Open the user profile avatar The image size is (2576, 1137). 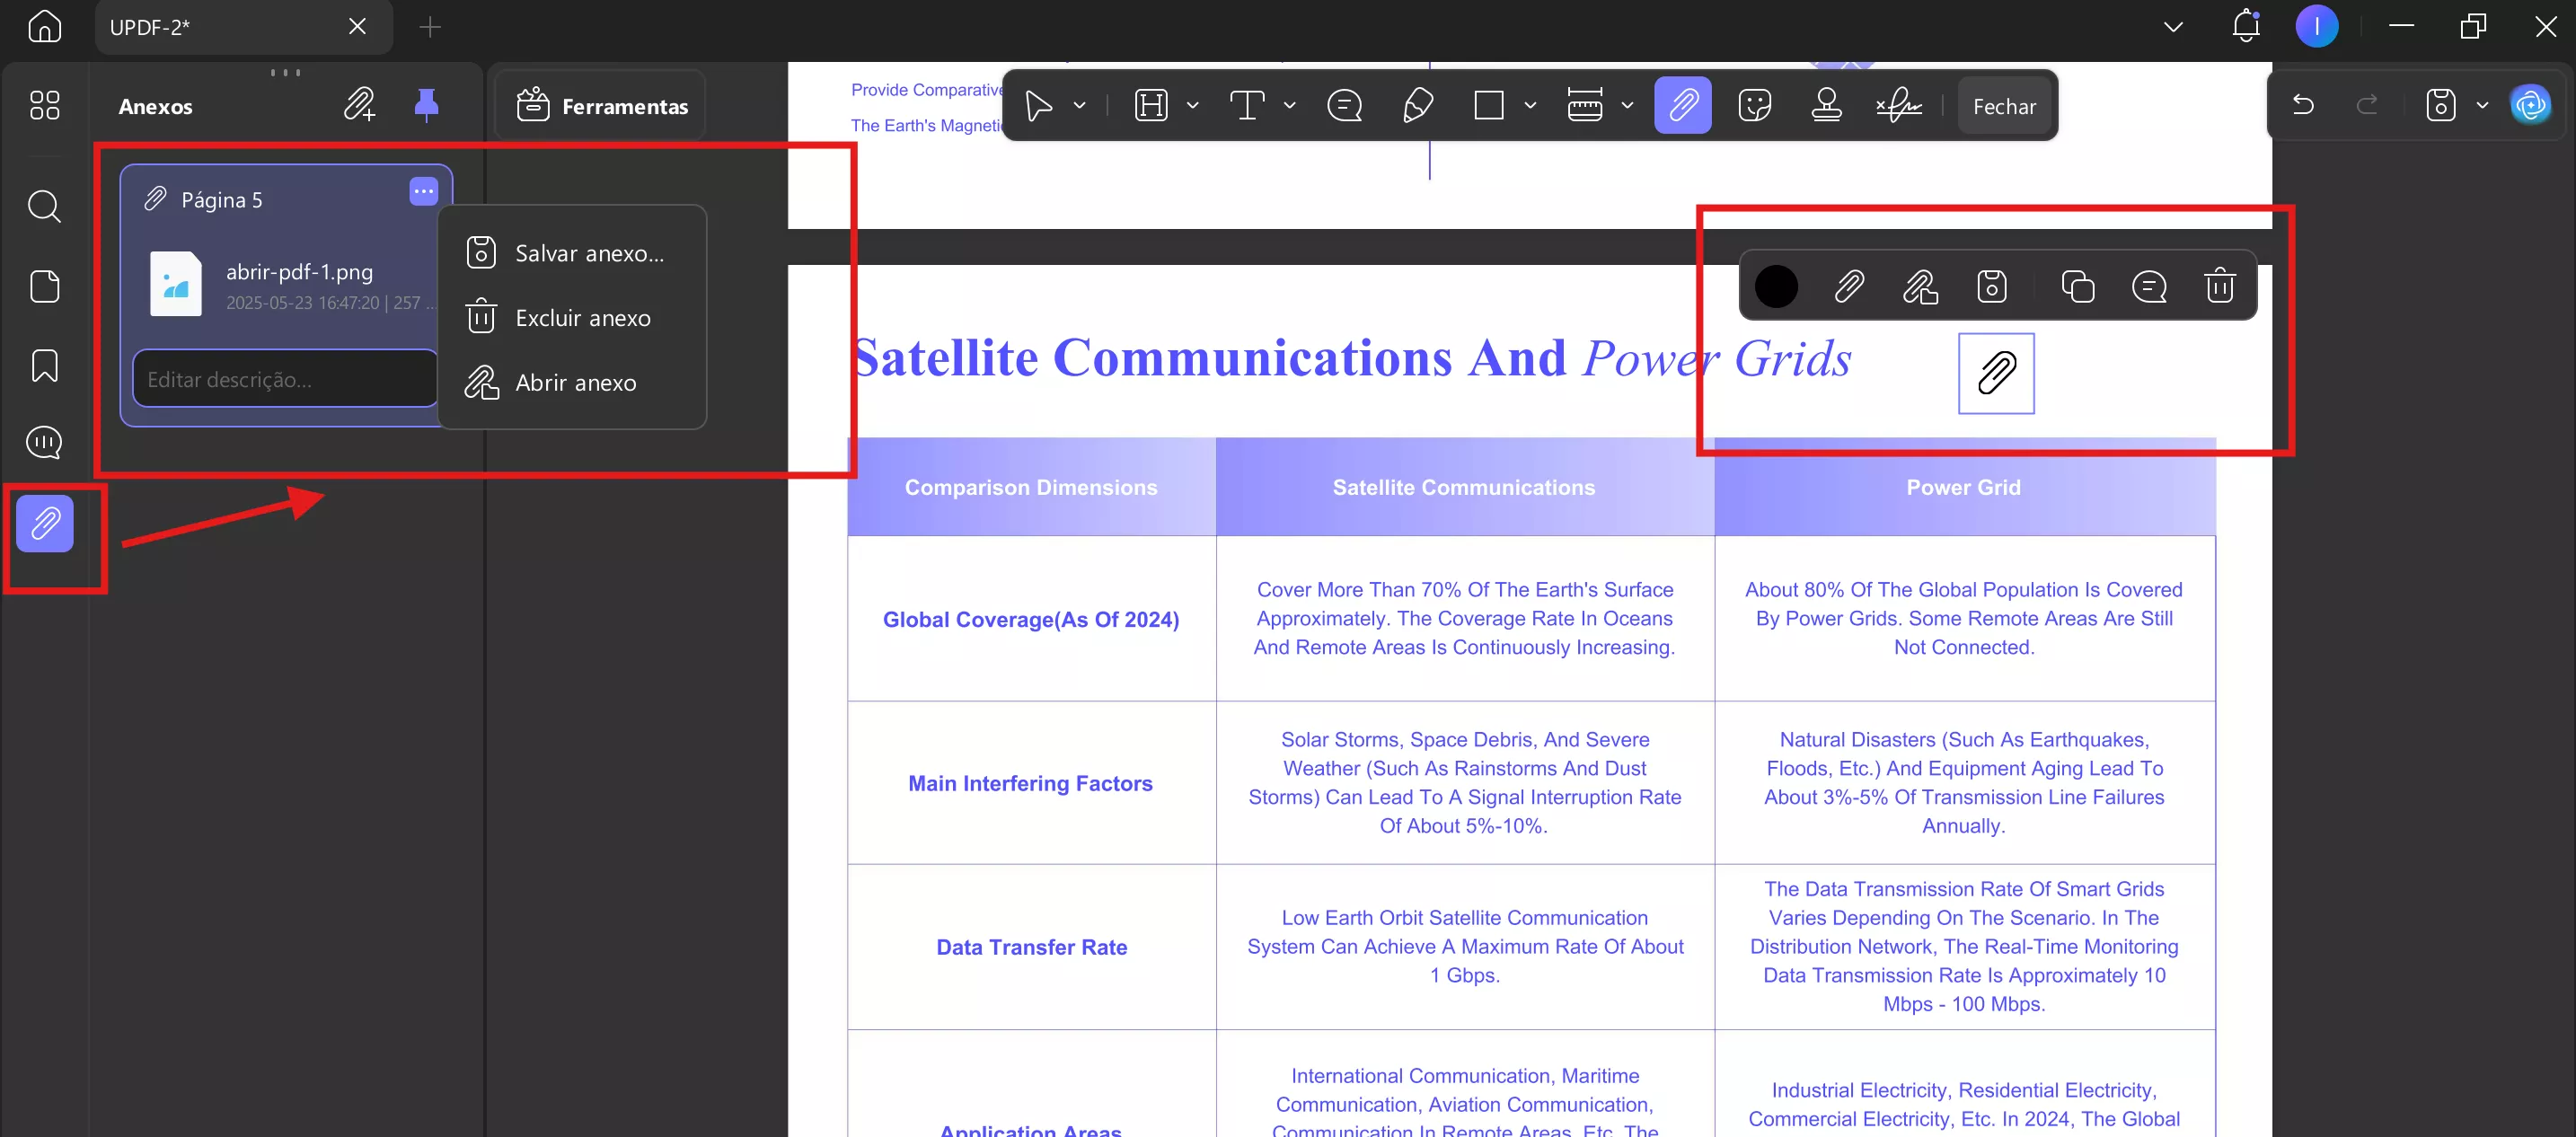(x=2317, y=26)
